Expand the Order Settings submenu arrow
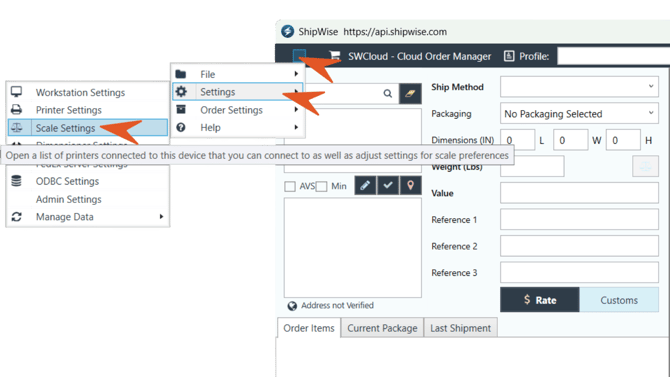Viewport: 670px width, 377px height. pyautogui.click(x=296, y=109)
